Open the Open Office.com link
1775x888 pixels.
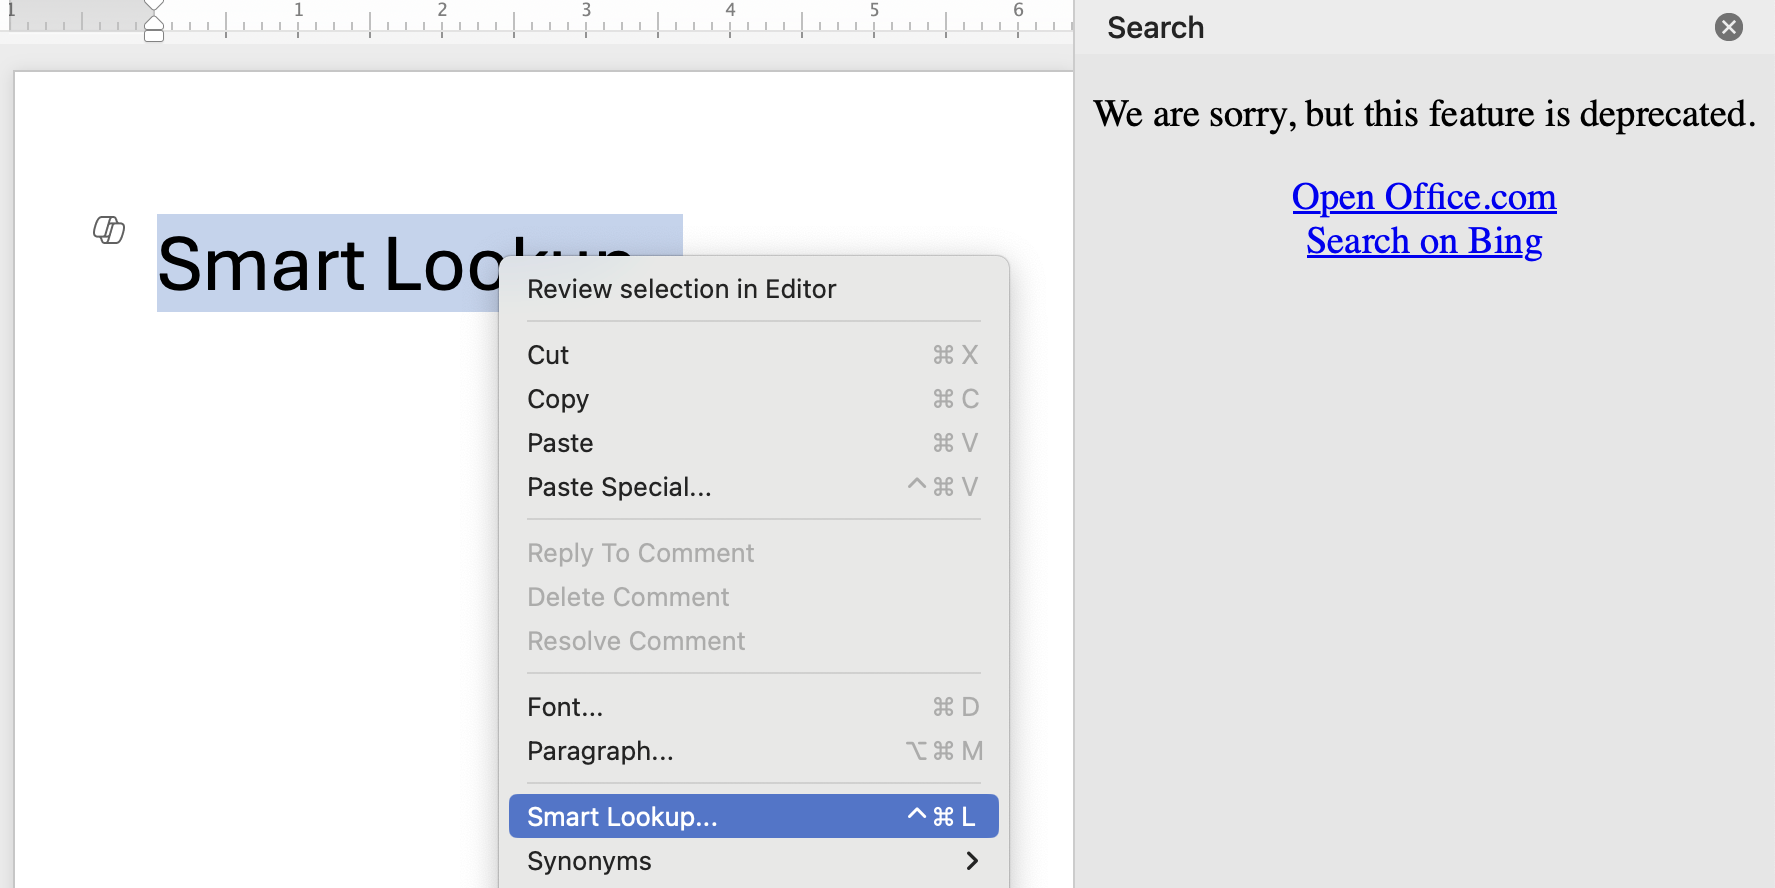[x=1424, y=197]
